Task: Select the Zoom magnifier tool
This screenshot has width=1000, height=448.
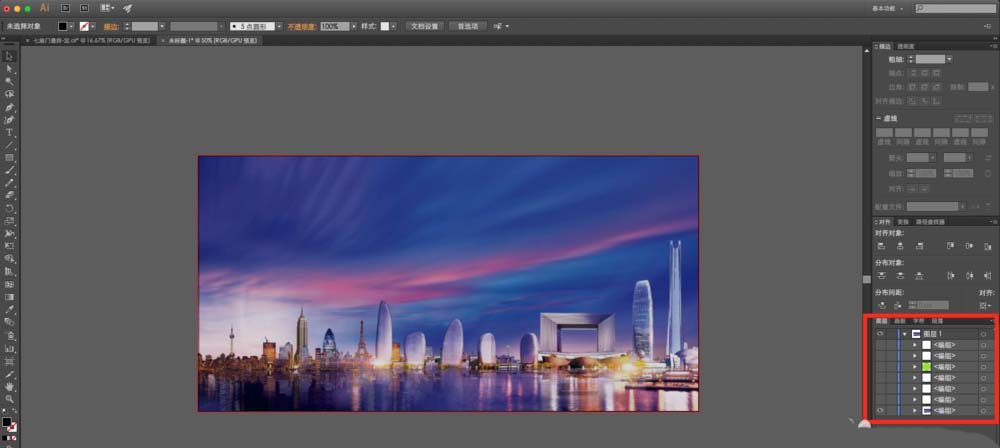Action: coord(9,399)
